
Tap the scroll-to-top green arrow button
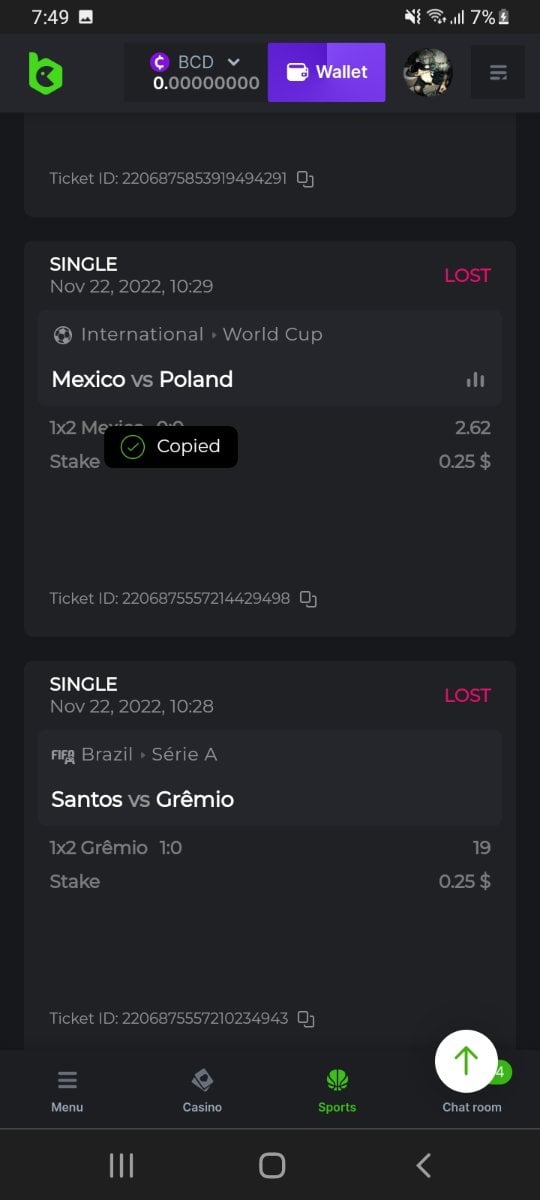(x=466, y=1061)
